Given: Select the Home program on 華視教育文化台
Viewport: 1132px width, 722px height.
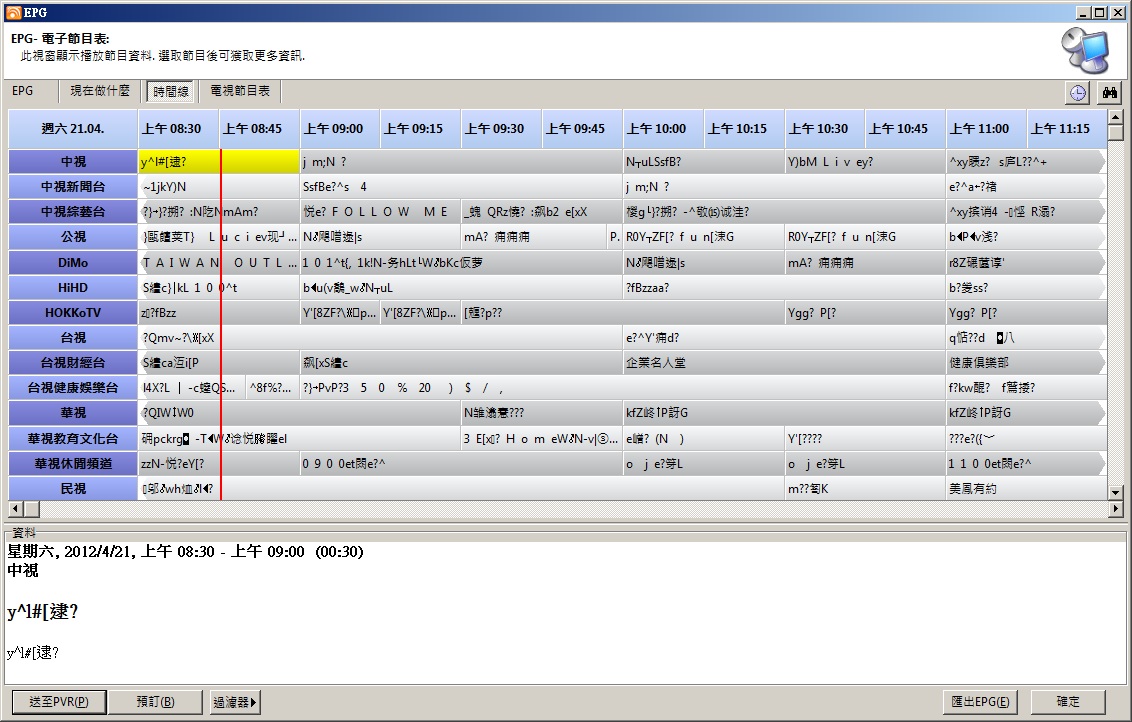Looking at the screenshot, I should [541, 438].
